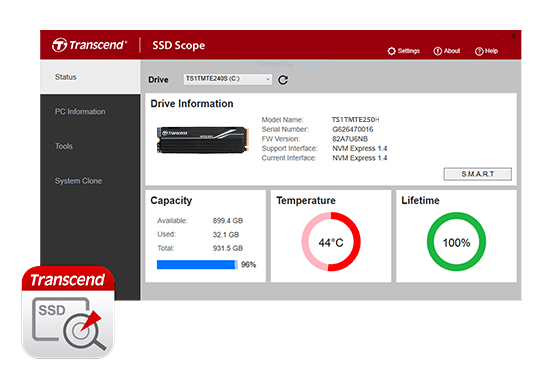Expand the Drive selection dropdown
Viewport: 550px width, 376px height.
coord(227,79)
